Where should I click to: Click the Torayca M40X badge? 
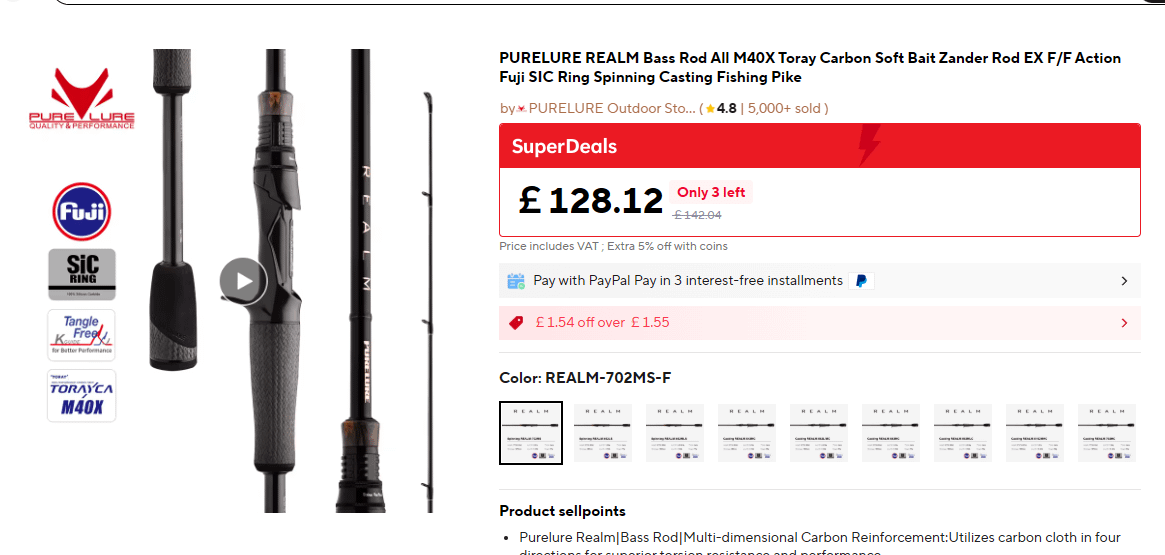tap(82, 396)
